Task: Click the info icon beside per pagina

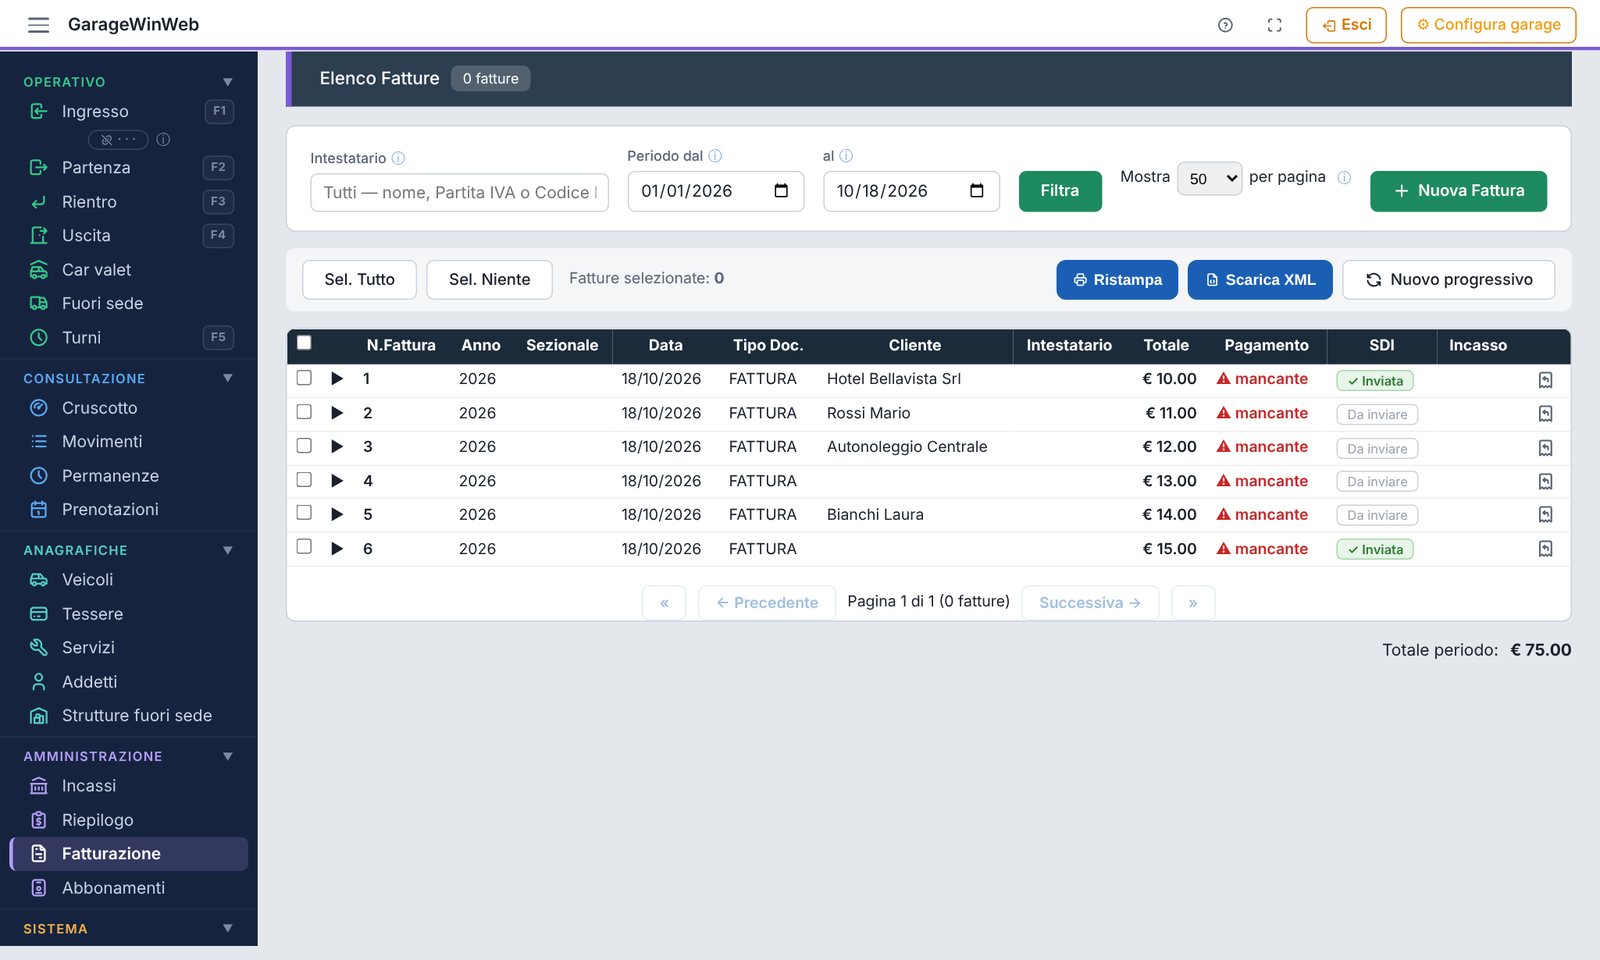Action: coord(1344,177)
